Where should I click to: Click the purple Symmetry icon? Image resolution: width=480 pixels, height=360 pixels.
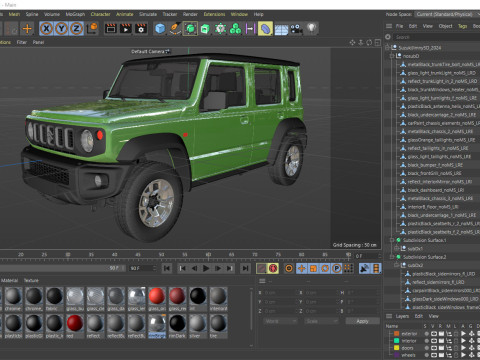(250, 29)
